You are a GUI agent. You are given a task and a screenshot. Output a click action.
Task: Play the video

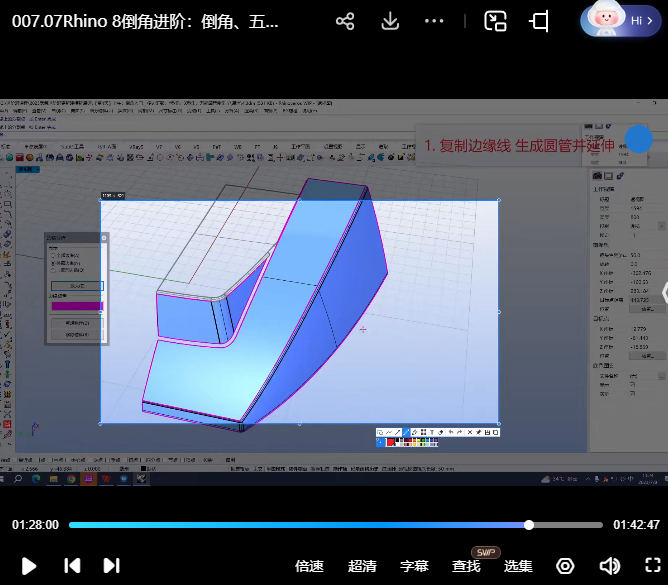click(x=29, y=566)
